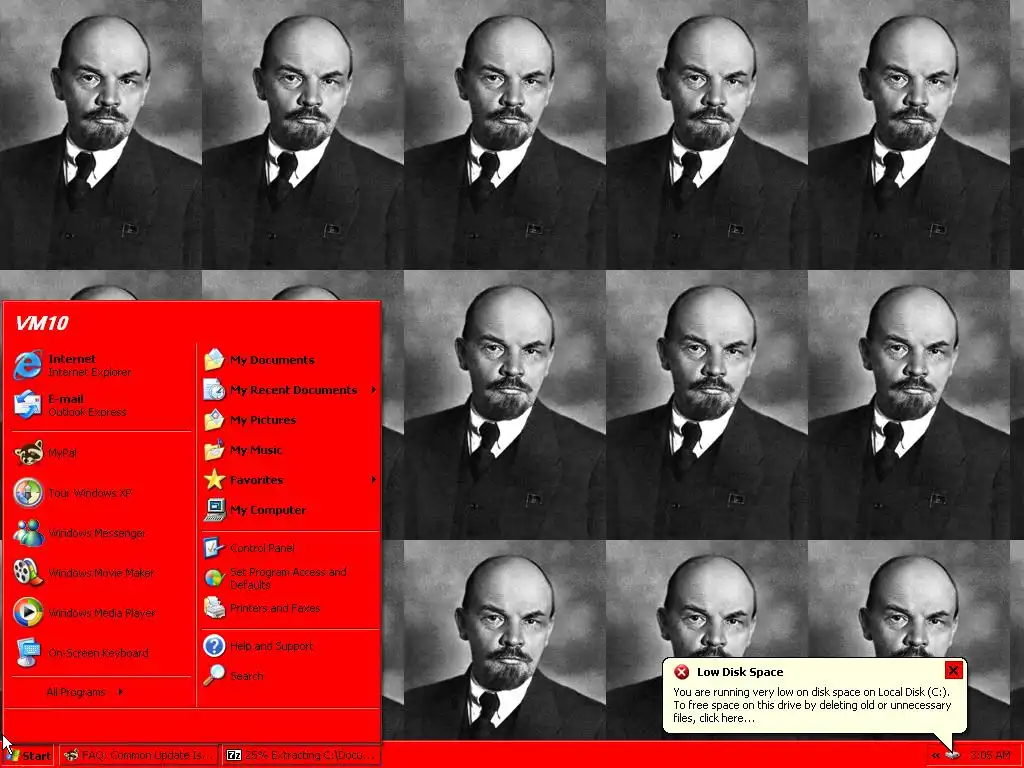
Task: Click the Low Disk Space balloon message text
Action: pos(812,705)
